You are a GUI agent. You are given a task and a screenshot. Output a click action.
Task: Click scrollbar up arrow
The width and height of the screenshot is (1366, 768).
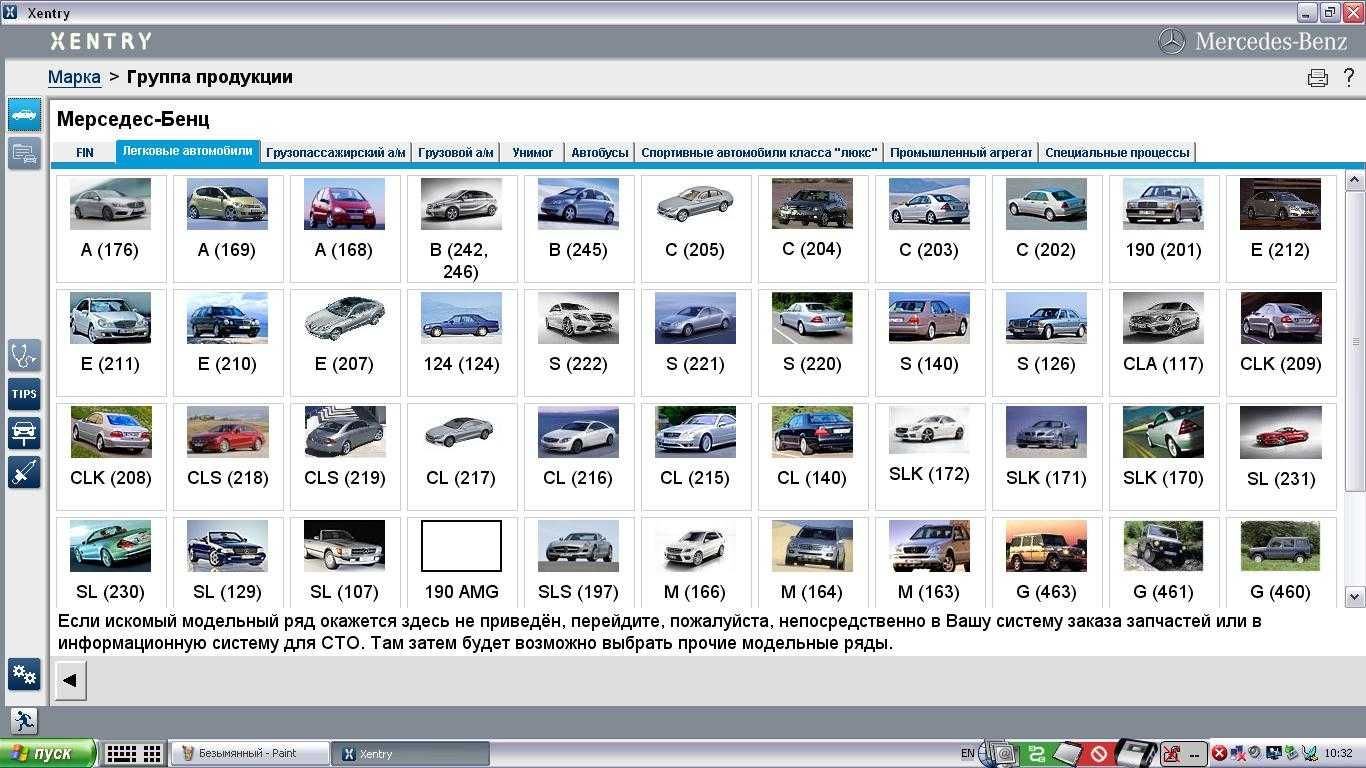point(1355,180)
